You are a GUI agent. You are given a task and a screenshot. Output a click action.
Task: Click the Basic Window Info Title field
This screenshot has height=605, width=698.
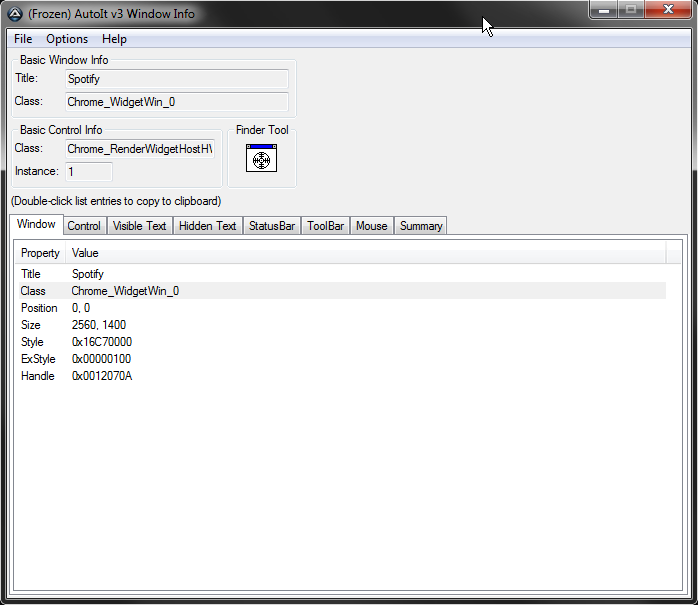[177, 79]
